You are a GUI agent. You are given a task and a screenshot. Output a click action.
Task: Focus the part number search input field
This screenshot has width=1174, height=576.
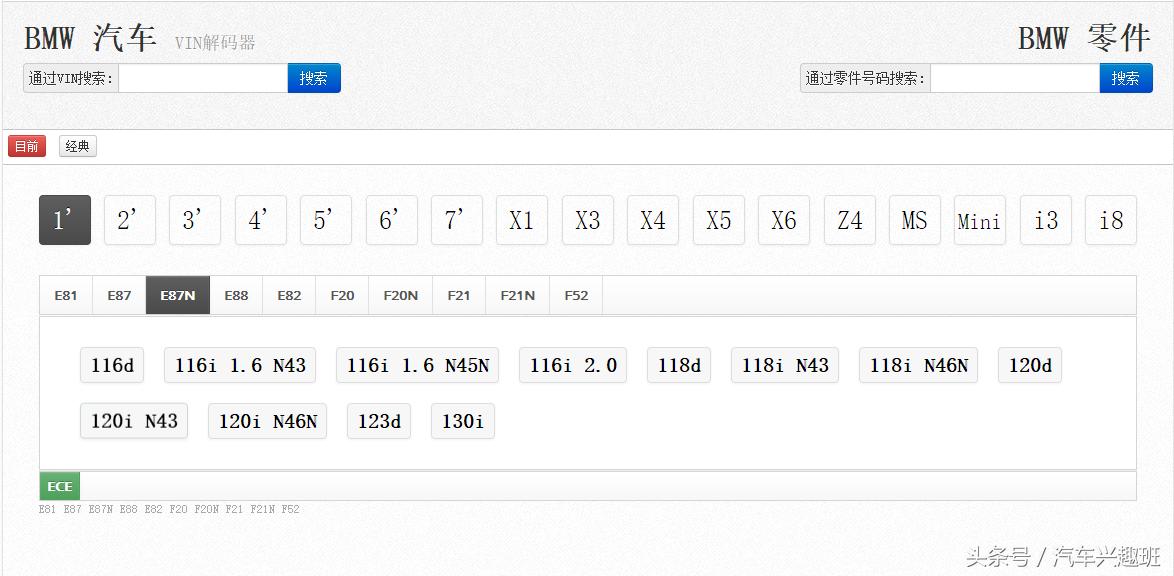(x=1015, y=78)
